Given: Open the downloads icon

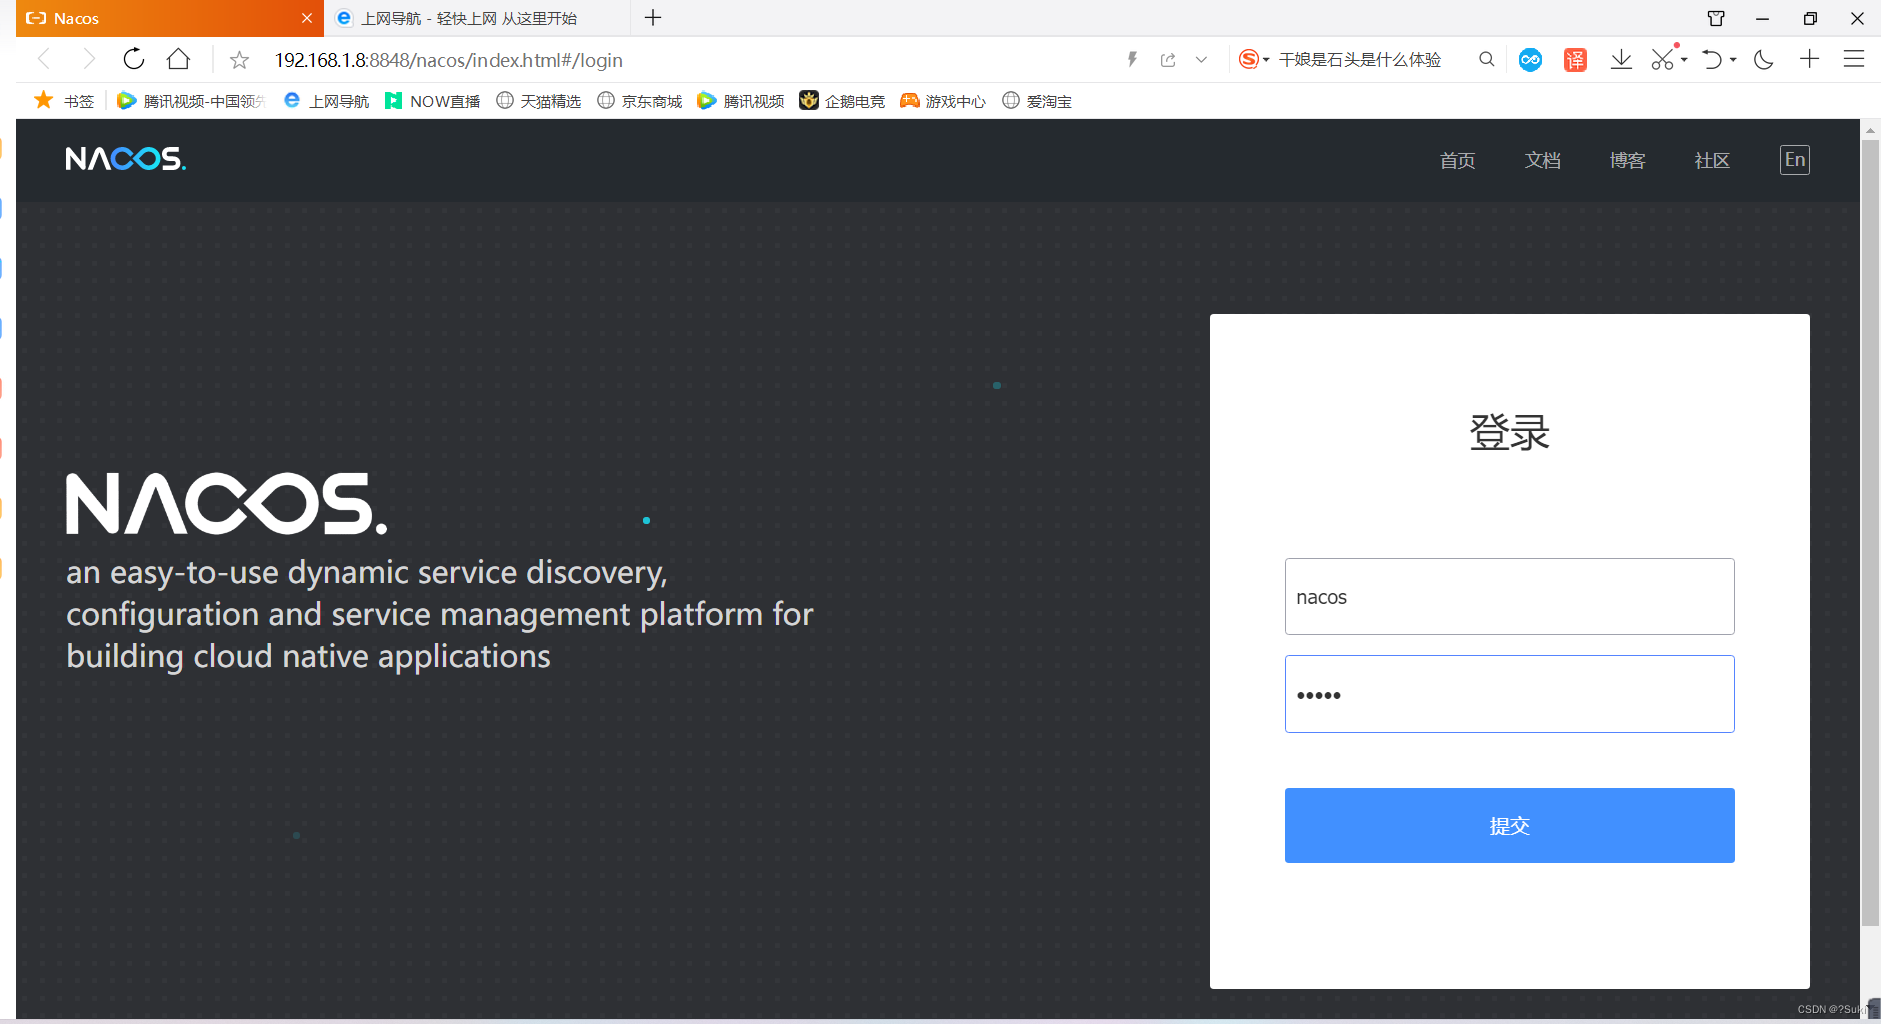Looking at the screenshot, I should [x=1621, y=60].
